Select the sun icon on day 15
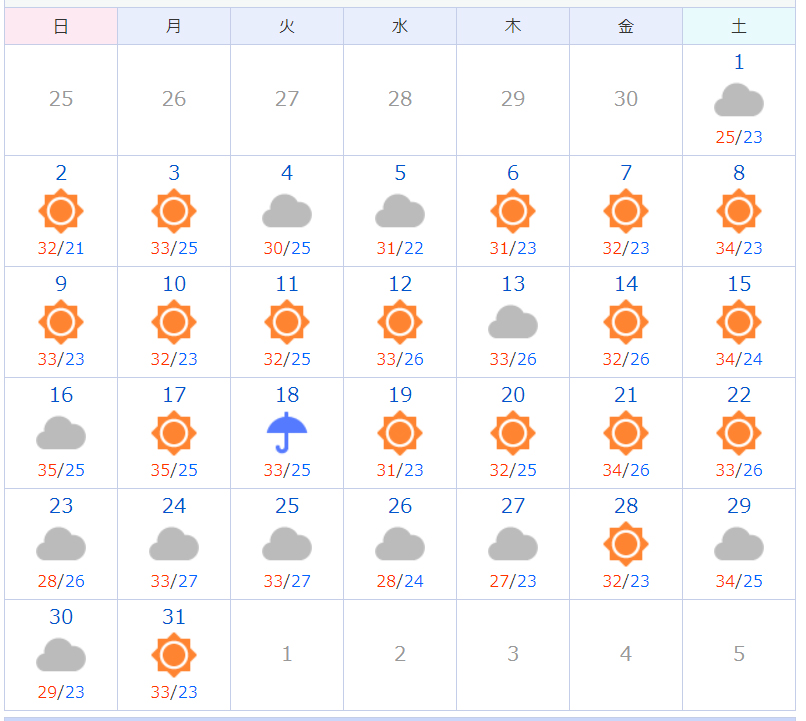This screenshot has height=721, width=806. tap(739, 322)
